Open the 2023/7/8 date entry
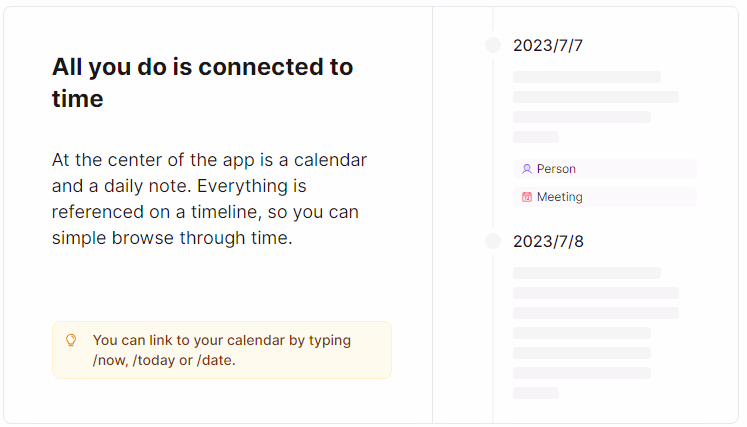The height and width of the screenshot is (427, 747). click(x=547, y=241)
